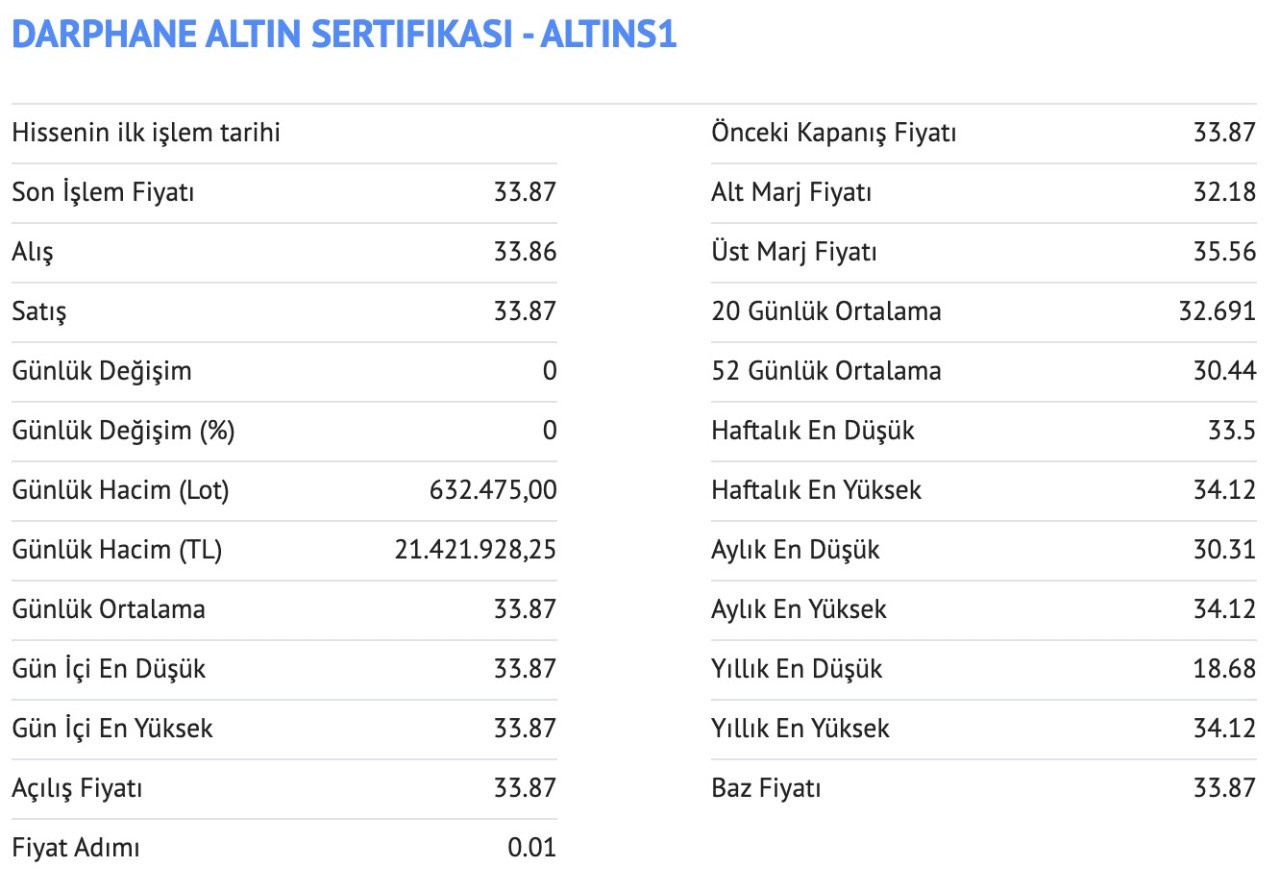The image size is (1280, 892).
Task: Select the 20 Günlük Ortalama value 32.691
Action: tap(1217, 312)
